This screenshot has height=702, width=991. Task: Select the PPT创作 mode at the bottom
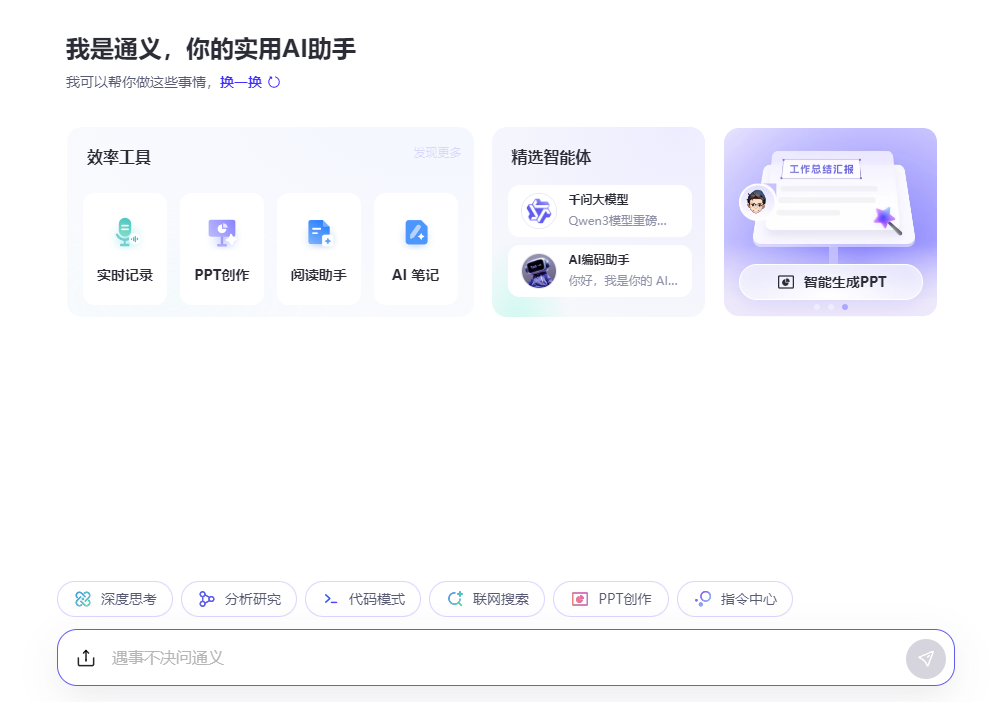(x=611, y=599)
